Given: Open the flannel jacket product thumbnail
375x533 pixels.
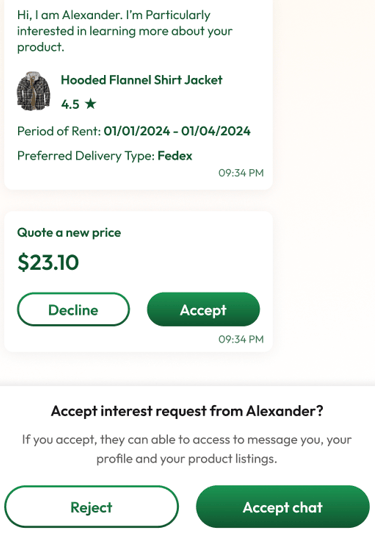Looking at the screenshot, I should tap(33, 91).
